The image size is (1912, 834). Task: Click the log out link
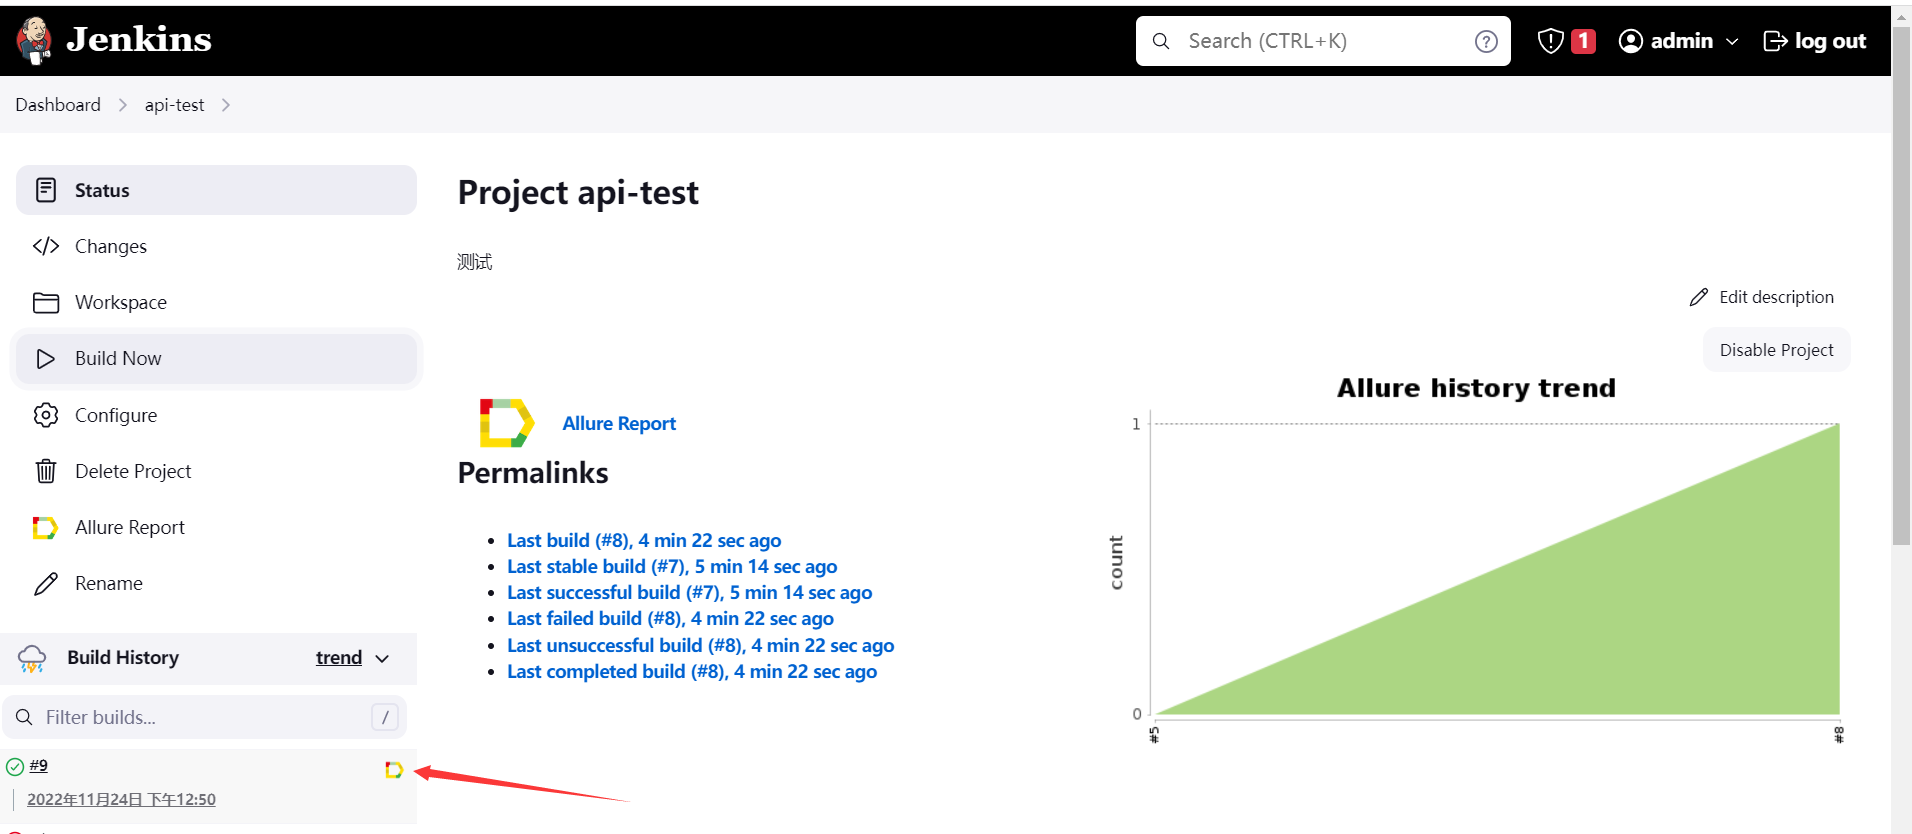[1815, 41]
